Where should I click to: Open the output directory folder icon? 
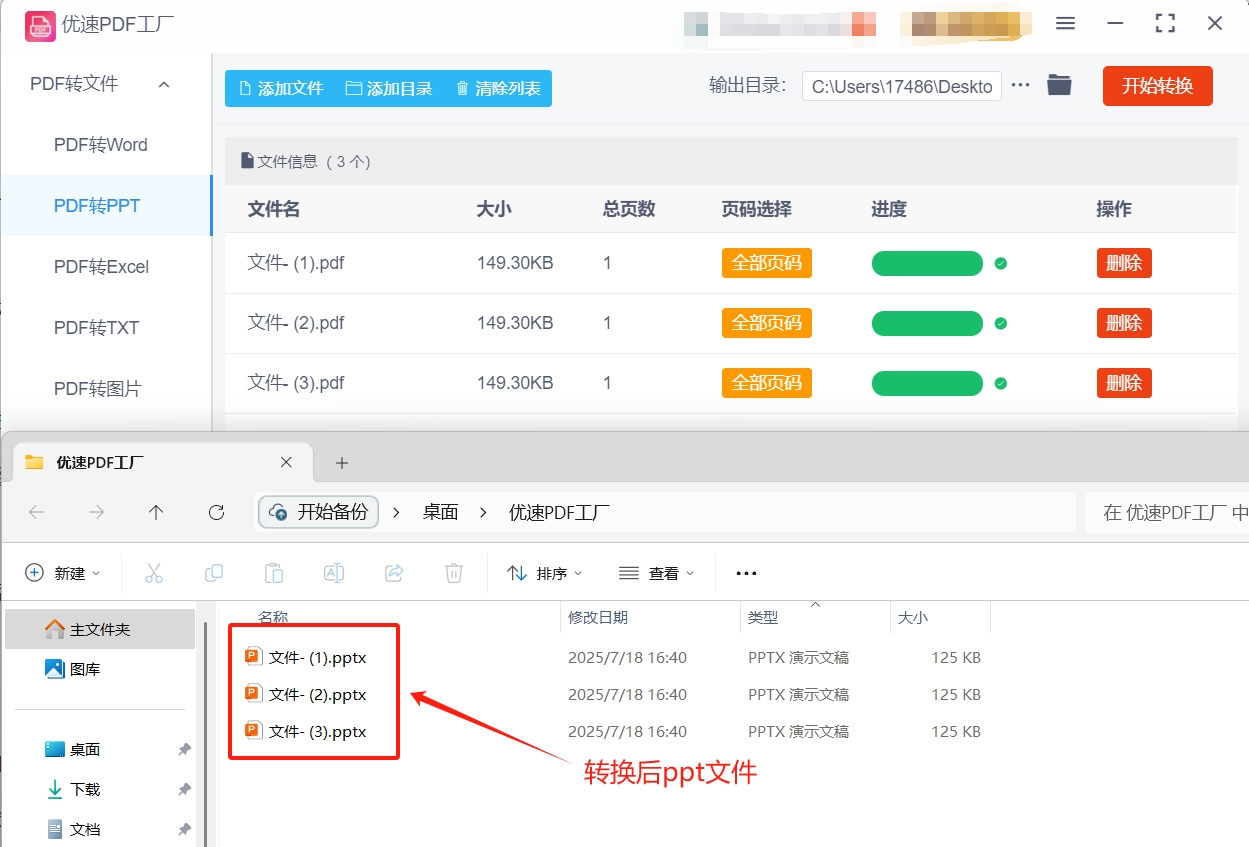[1059, 85]
